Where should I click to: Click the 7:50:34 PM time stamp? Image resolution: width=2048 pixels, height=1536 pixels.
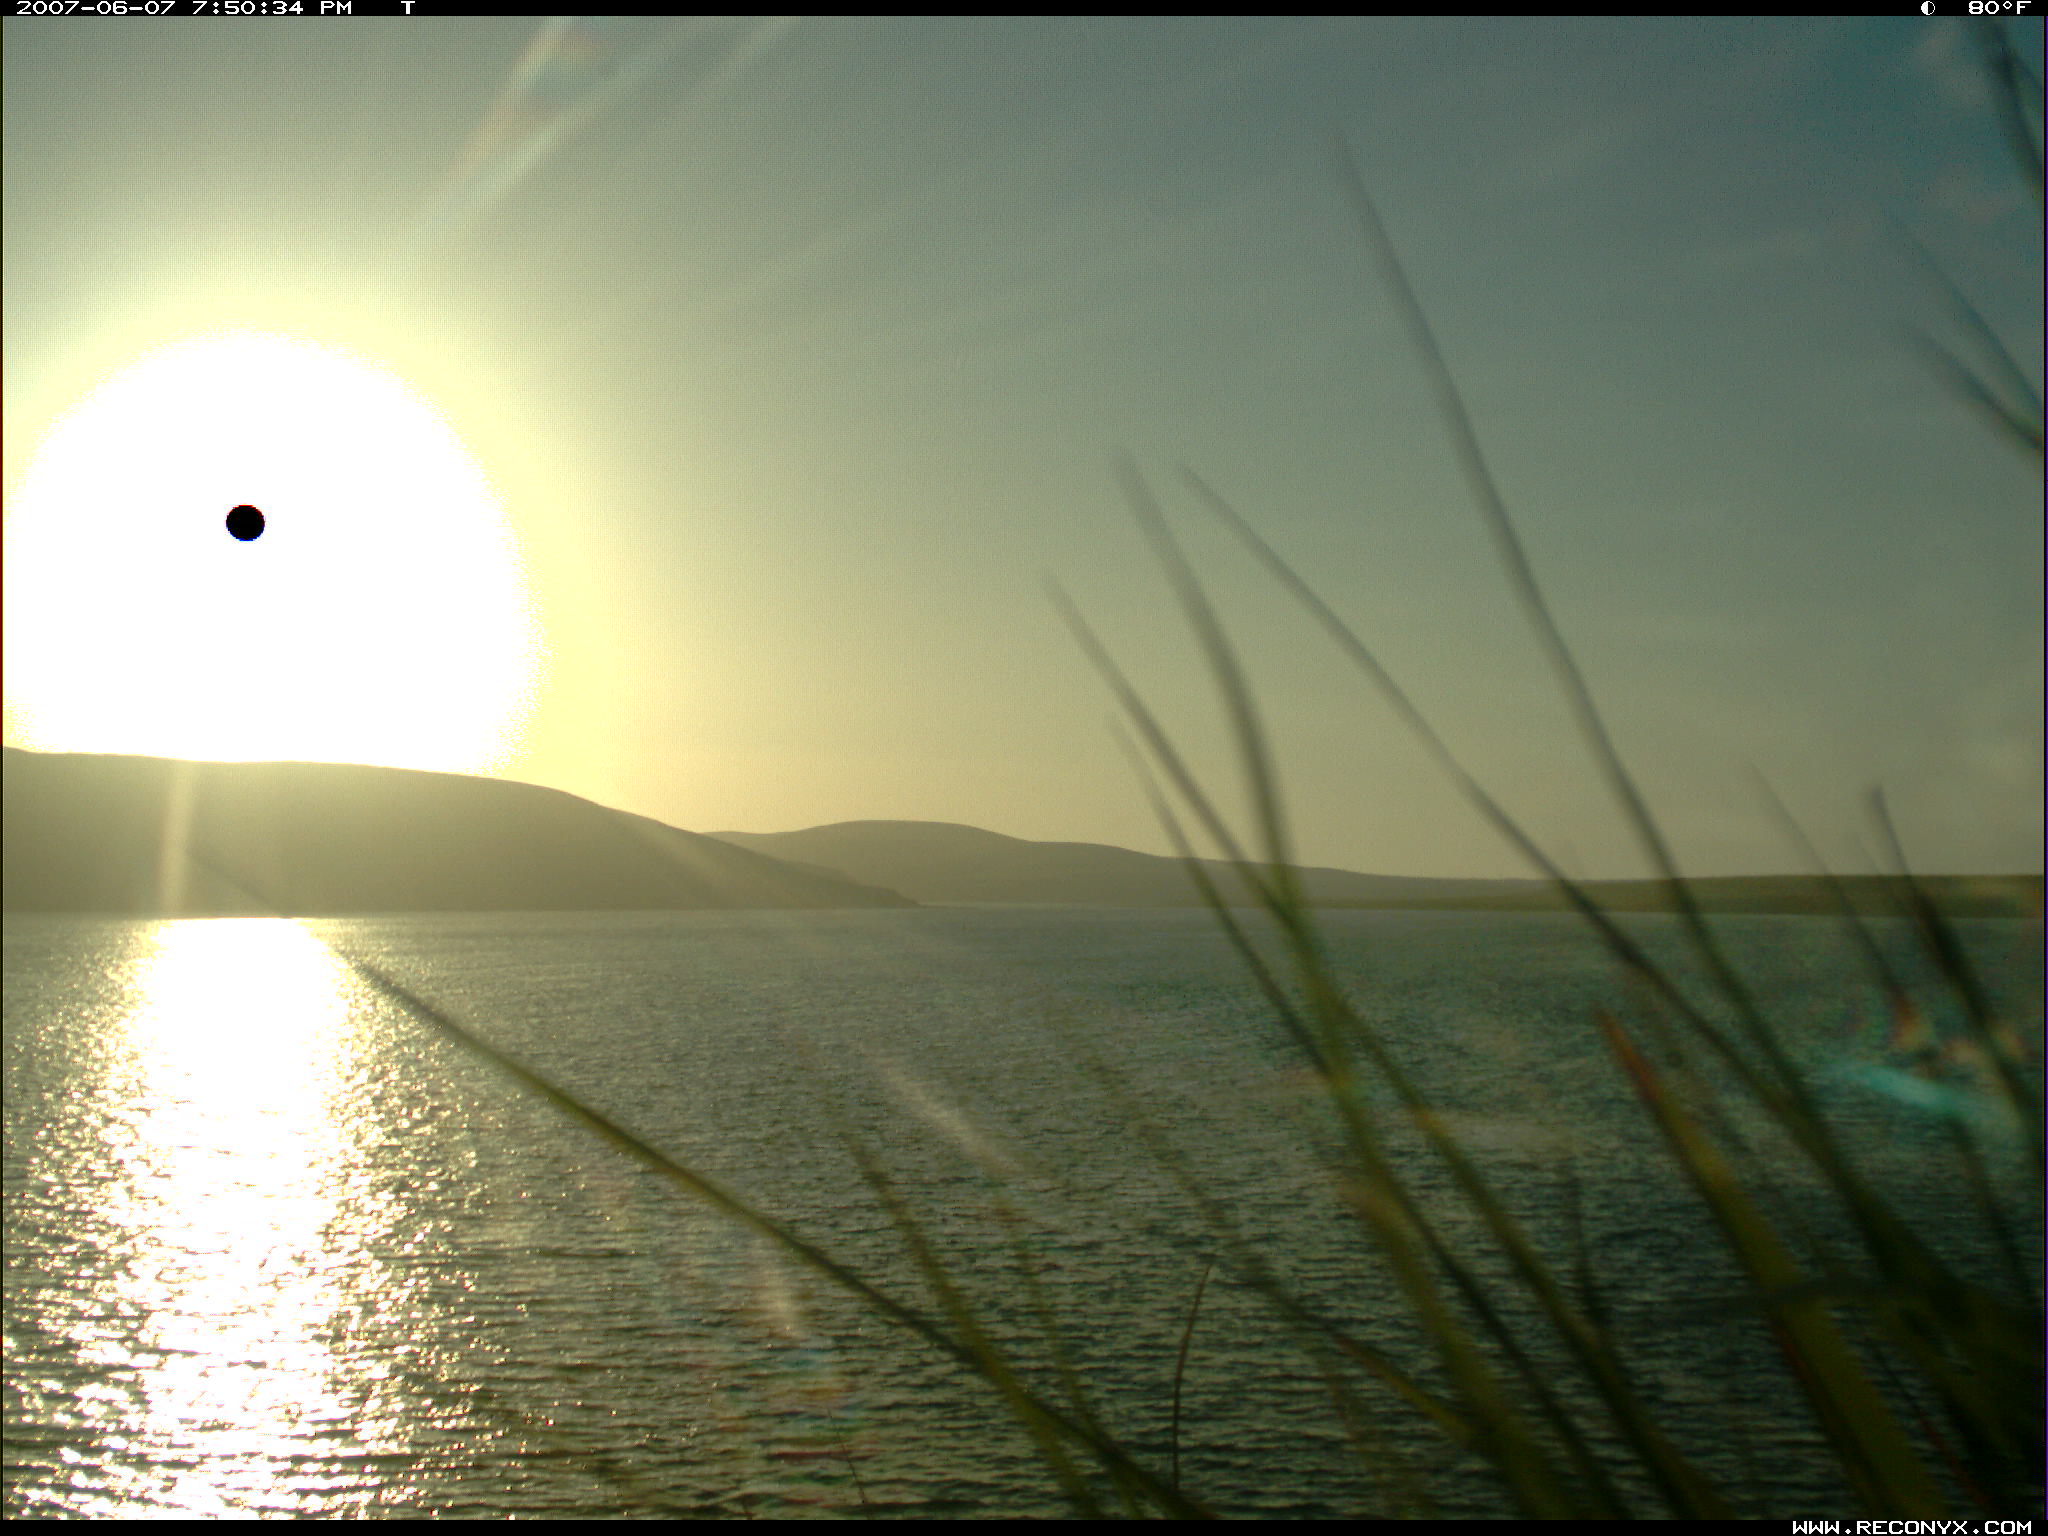271,8
